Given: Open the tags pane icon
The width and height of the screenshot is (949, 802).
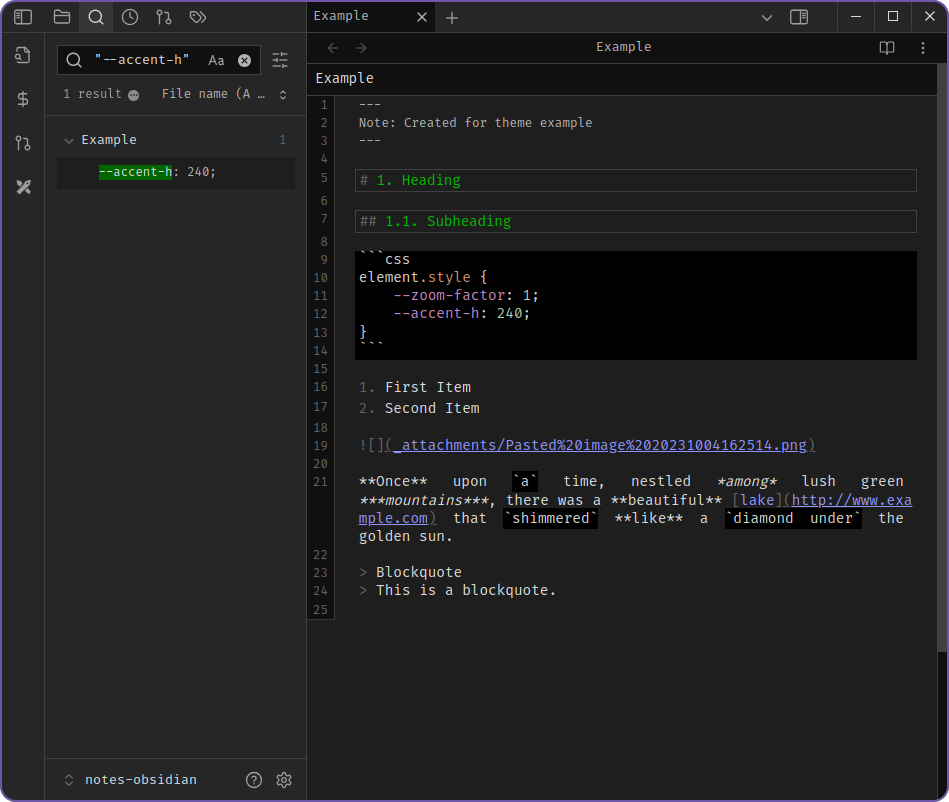Looking at the screenshot, I should click(198, 17).
